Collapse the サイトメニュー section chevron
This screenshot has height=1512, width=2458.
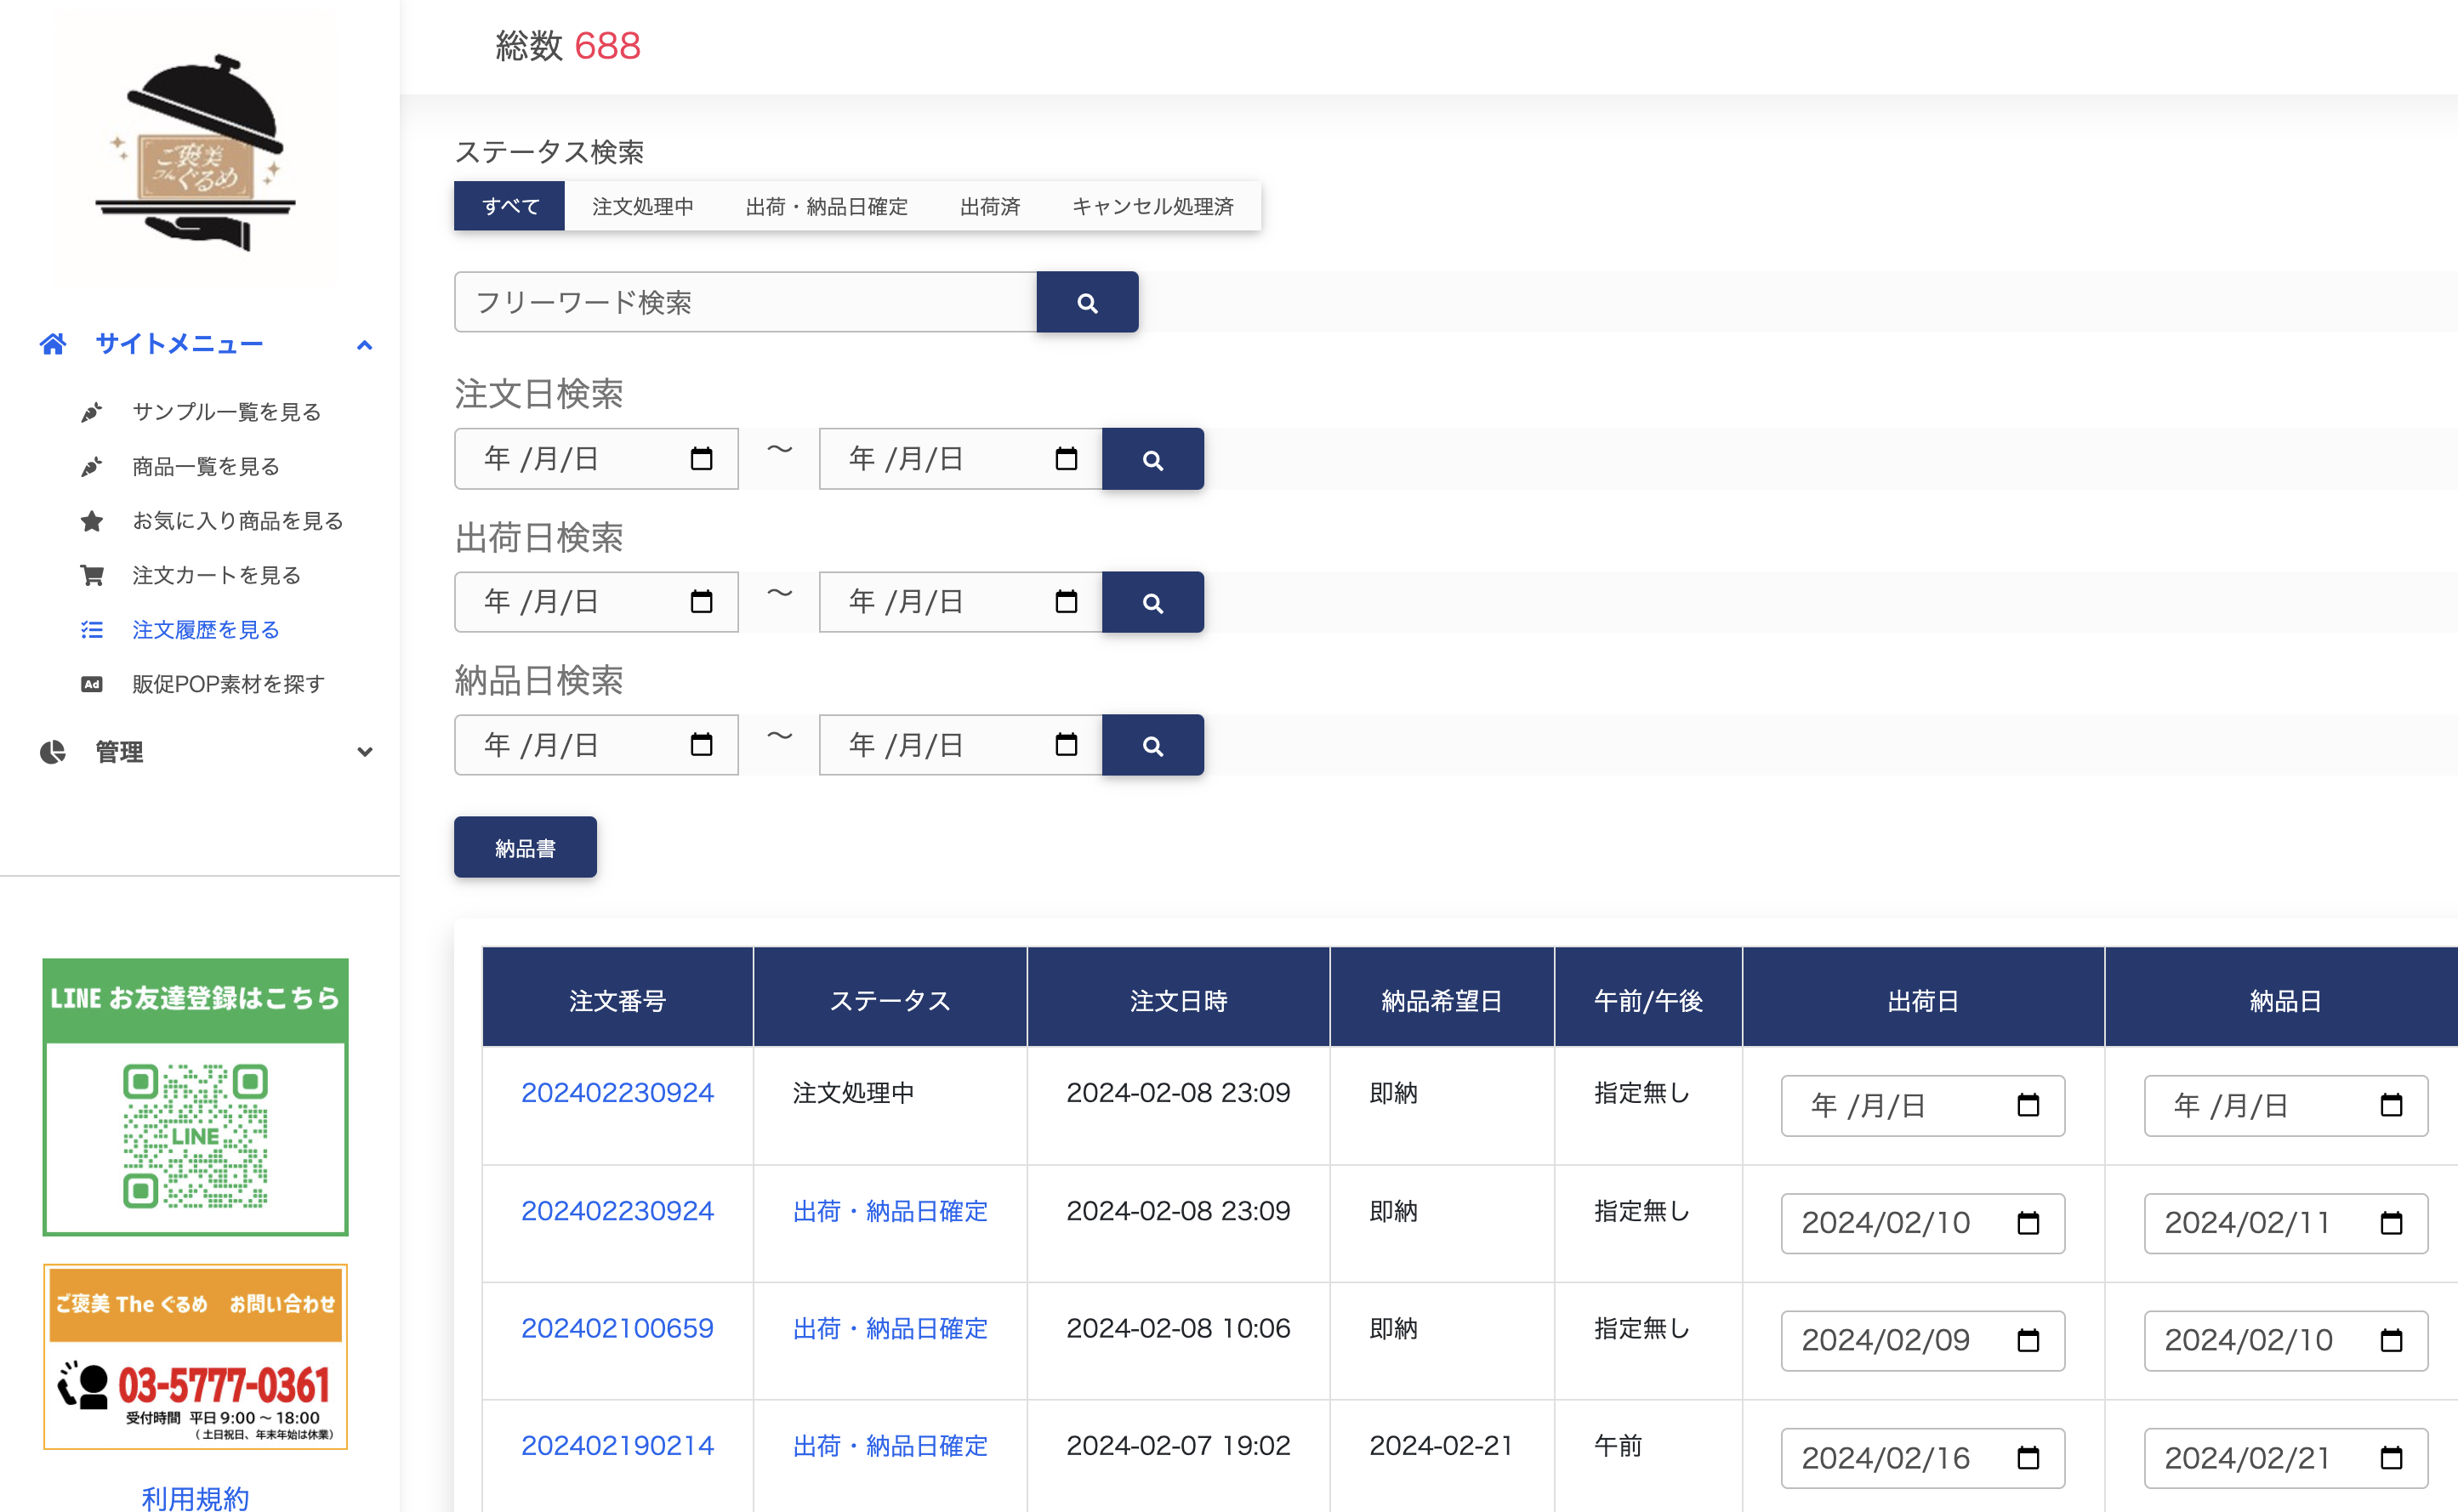tap(364, 345)
